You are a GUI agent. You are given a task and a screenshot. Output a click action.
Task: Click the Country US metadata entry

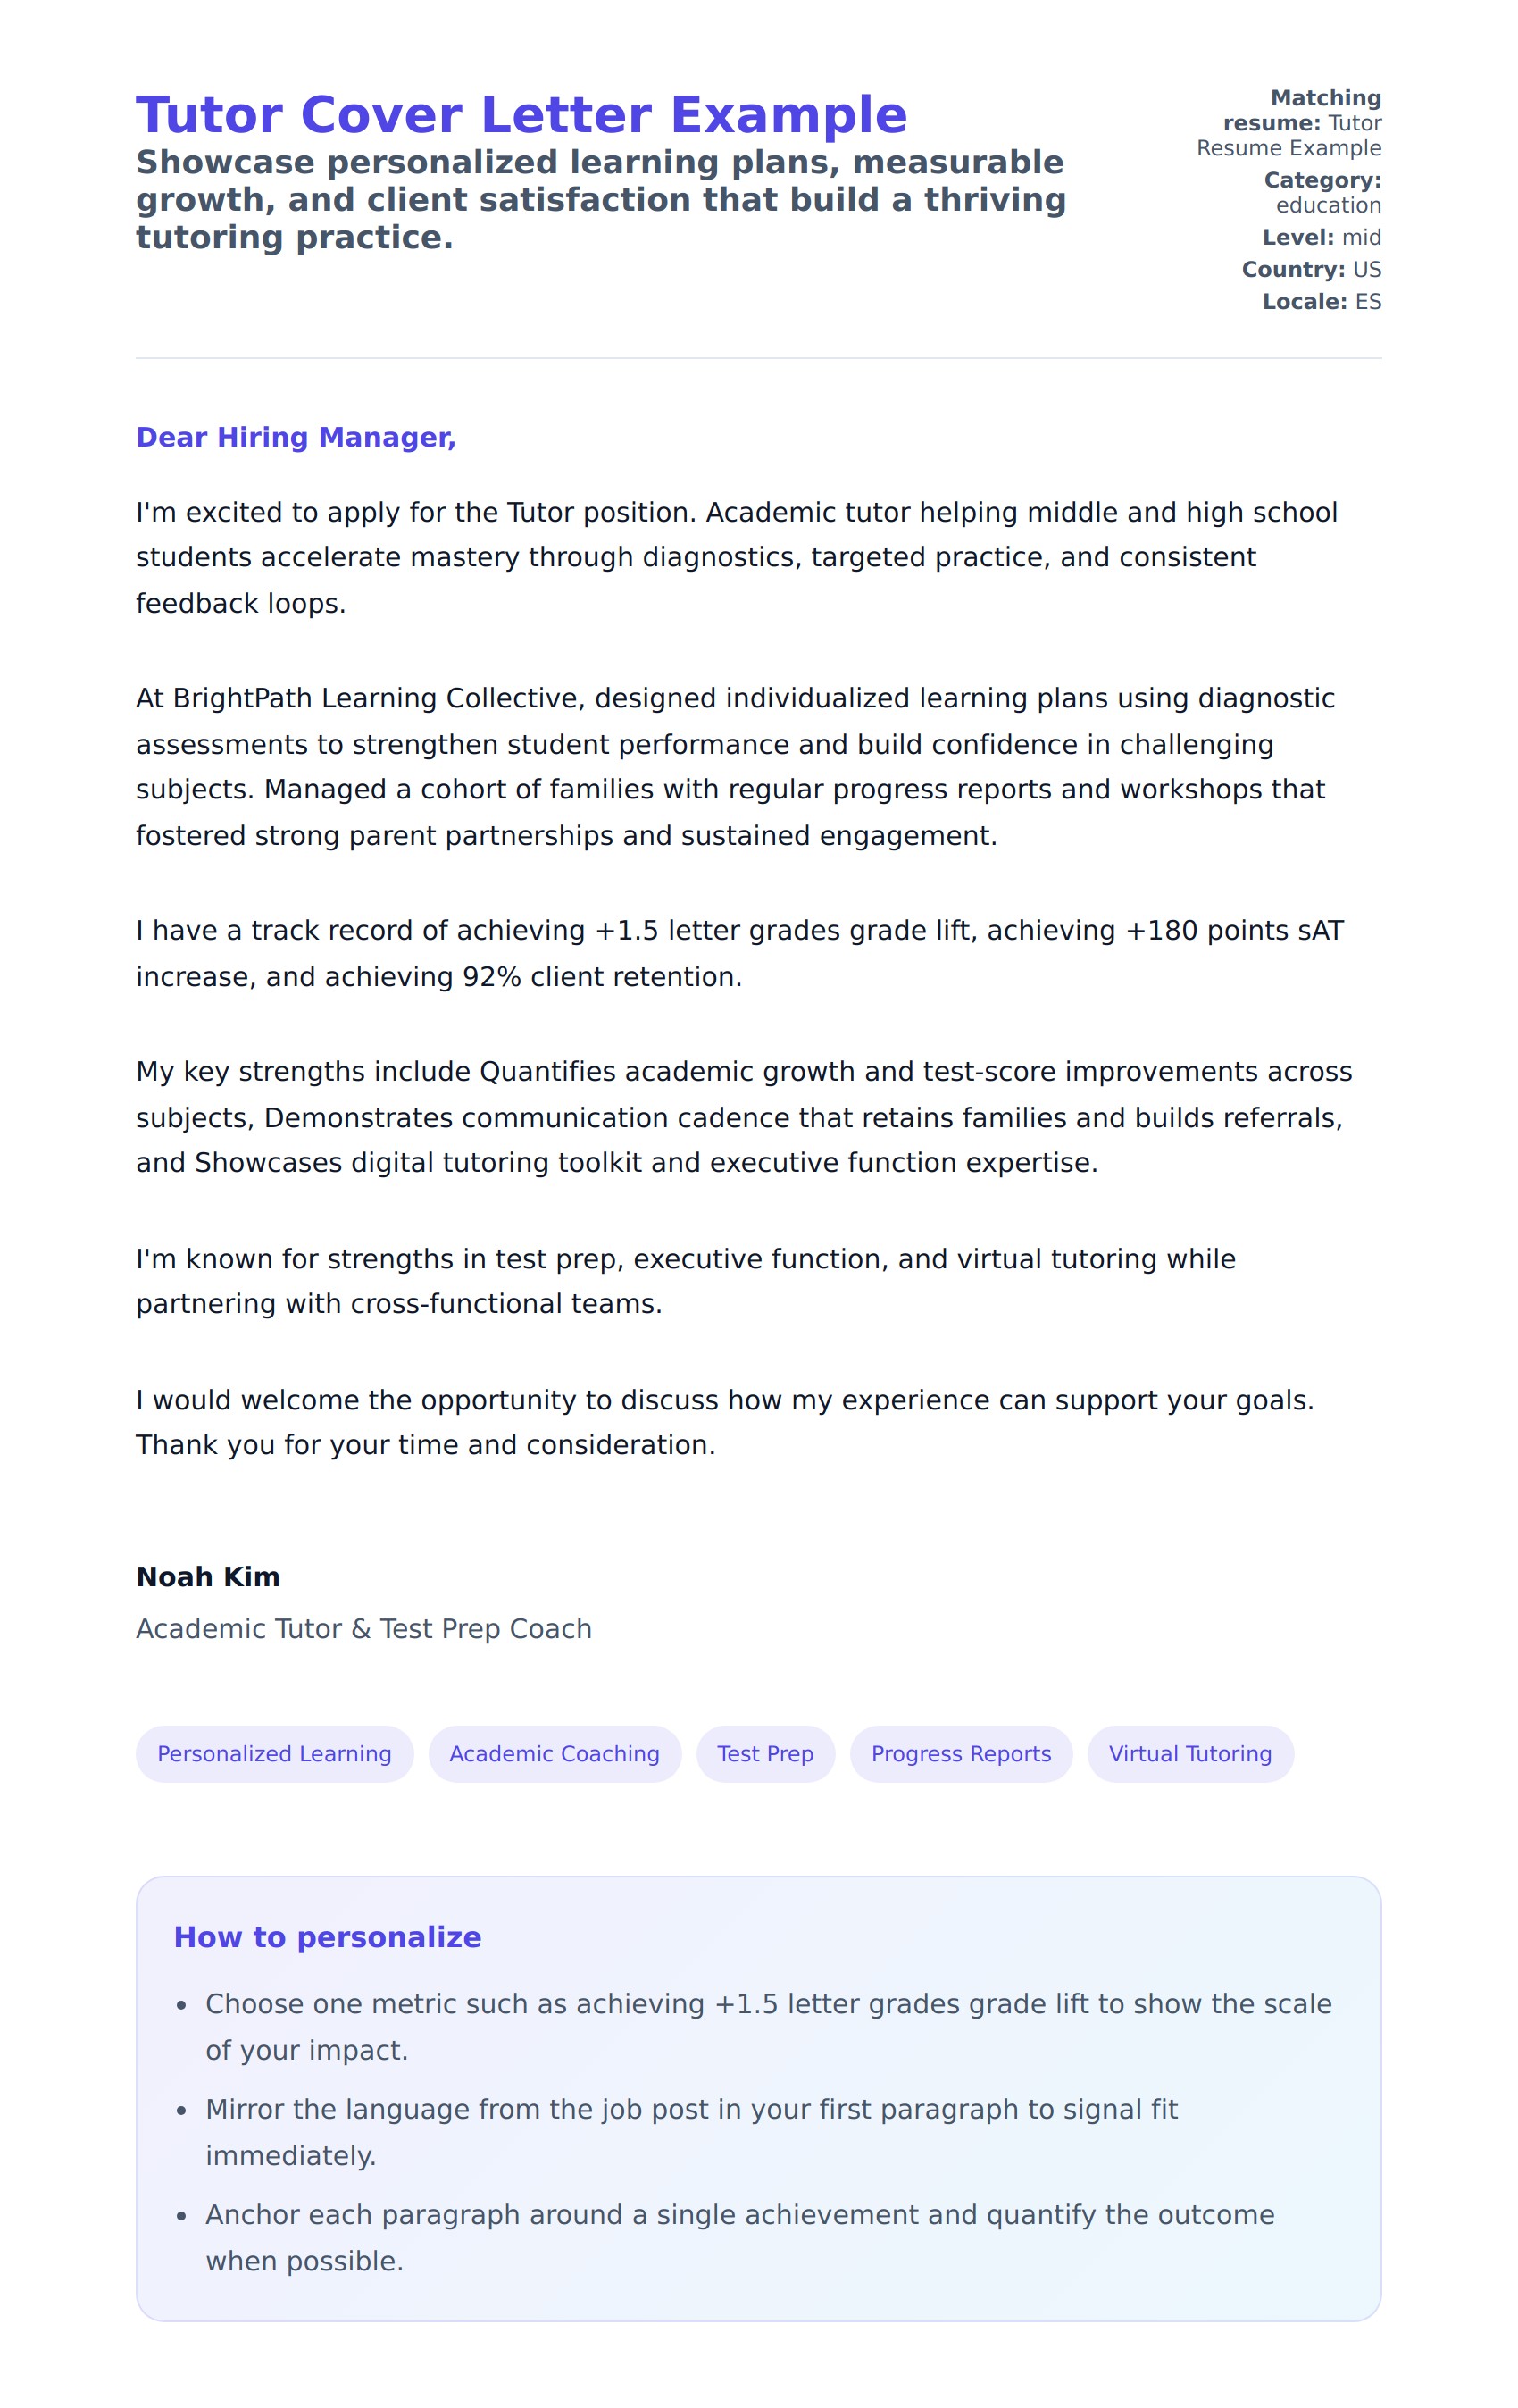(x=1310, y=269)
